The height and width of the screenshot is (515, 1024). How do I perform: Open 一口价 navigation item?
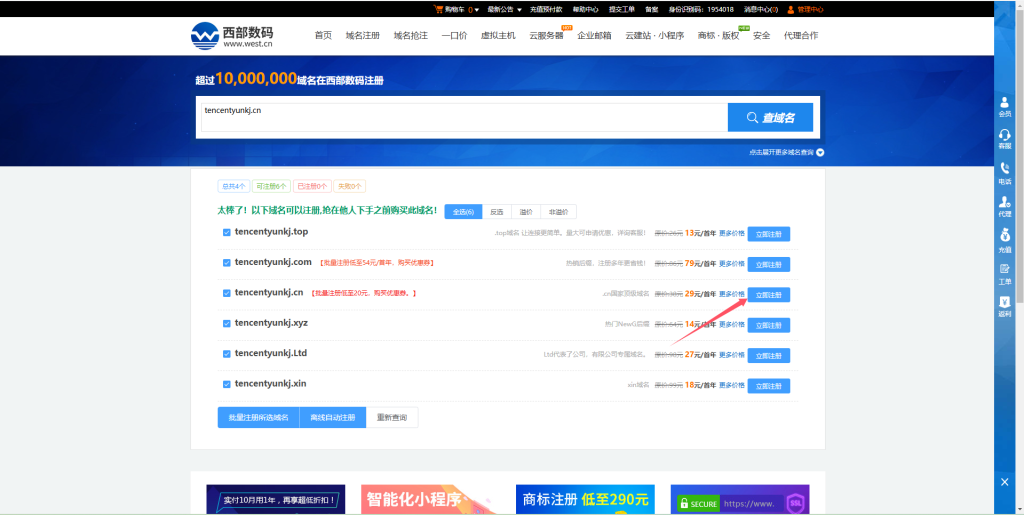[455, 36]
